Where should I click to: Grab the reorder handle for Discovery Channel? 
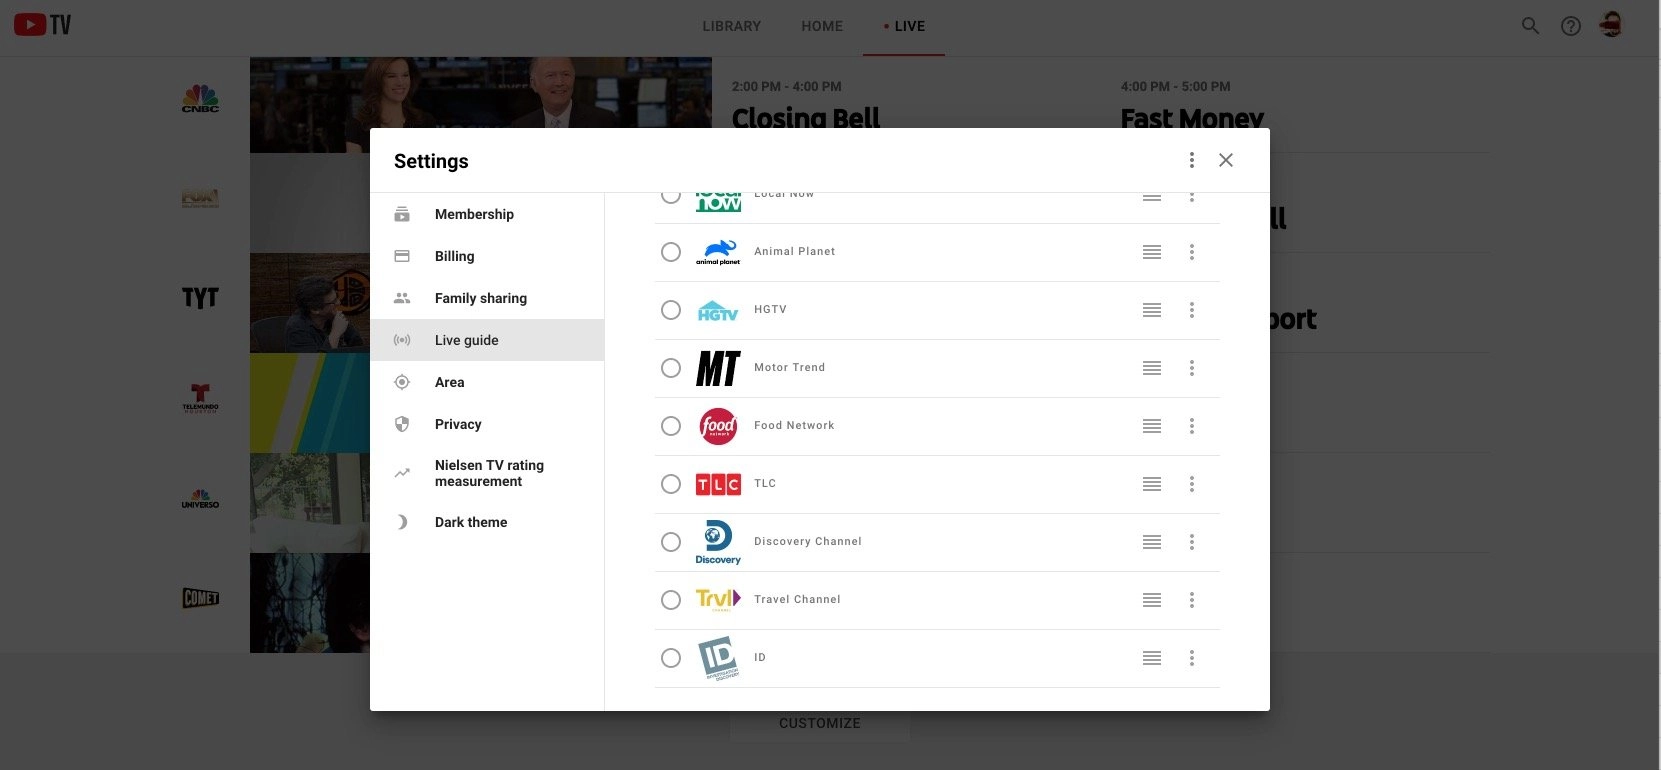(x=1152, y=542)
